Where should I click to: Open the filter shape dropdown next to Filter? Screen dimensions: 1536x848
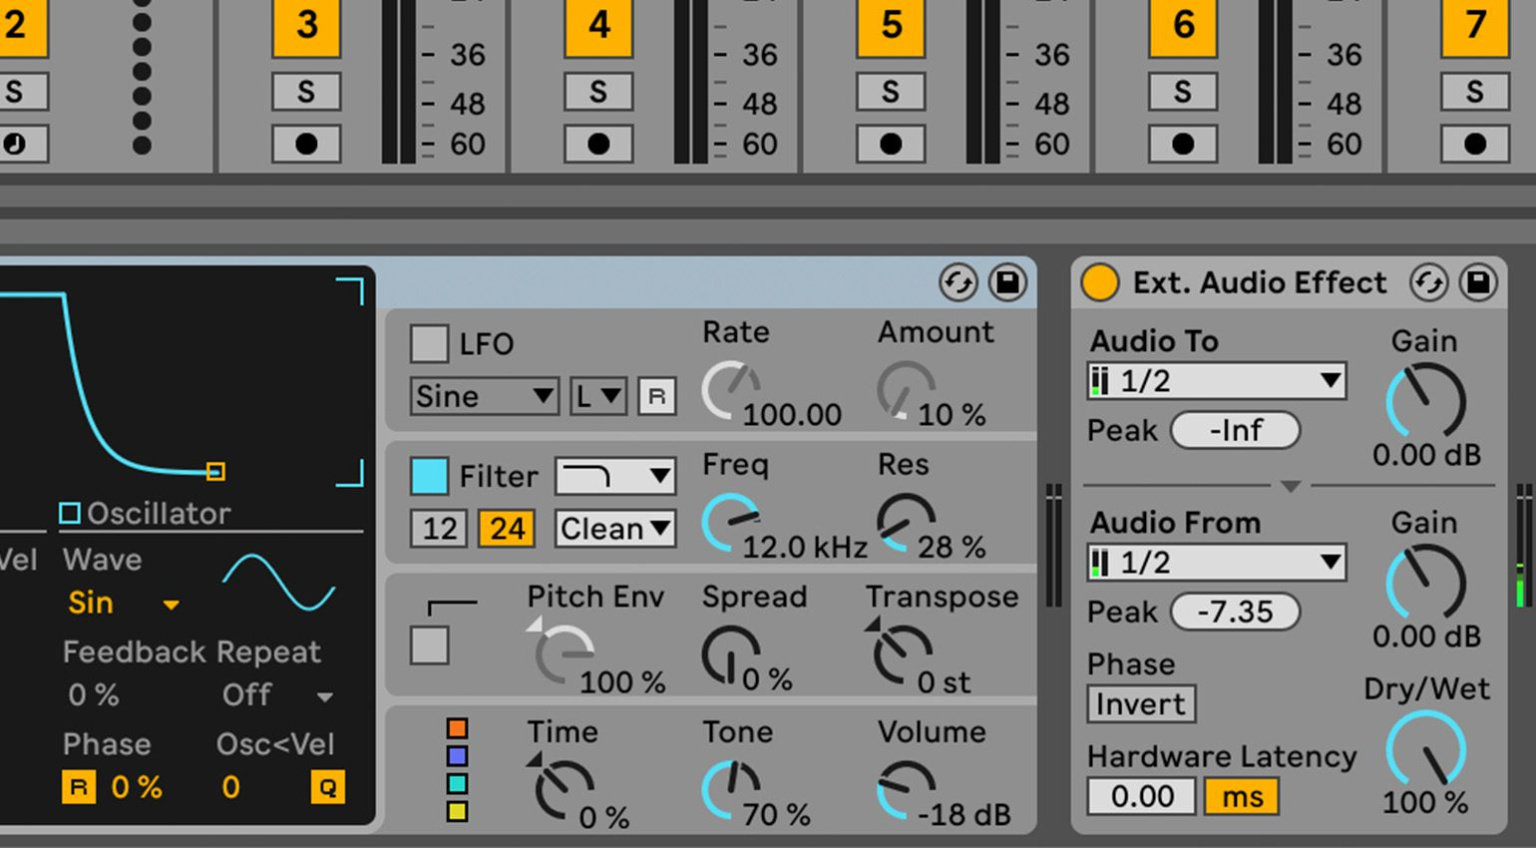[x=615, y=476]
